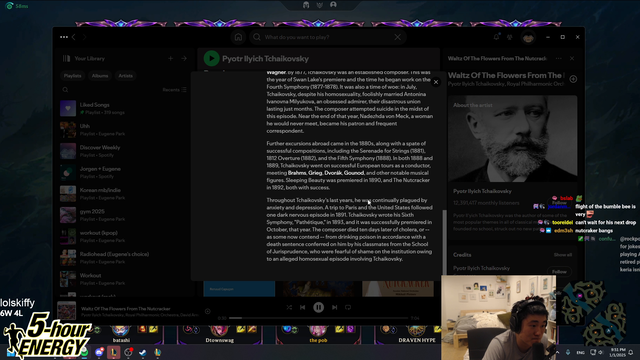Open League client icon in taskbar
Screen dimensions: 640x360
[x=113, y=352]
